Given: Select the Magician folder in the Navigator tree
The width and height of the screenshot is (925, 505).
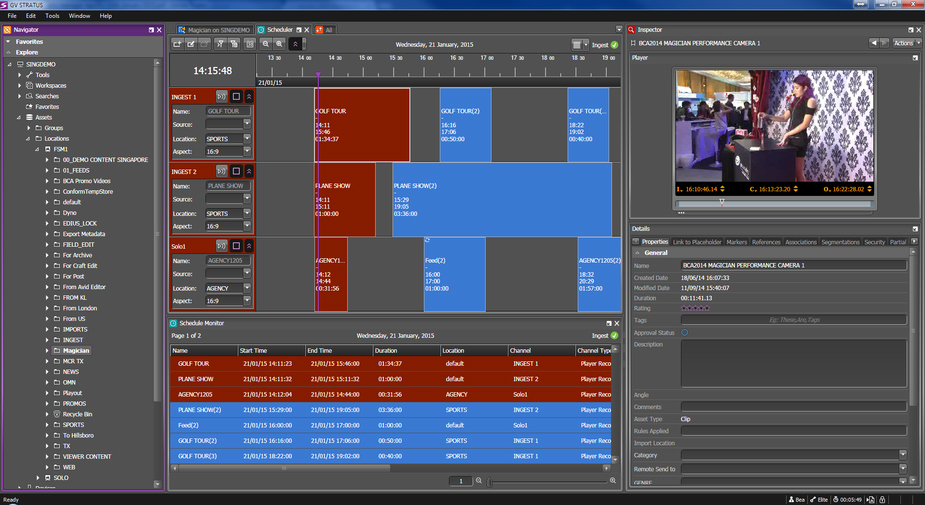Looking at the screenshot, I should pyautogui.click(x=76, y=351).
